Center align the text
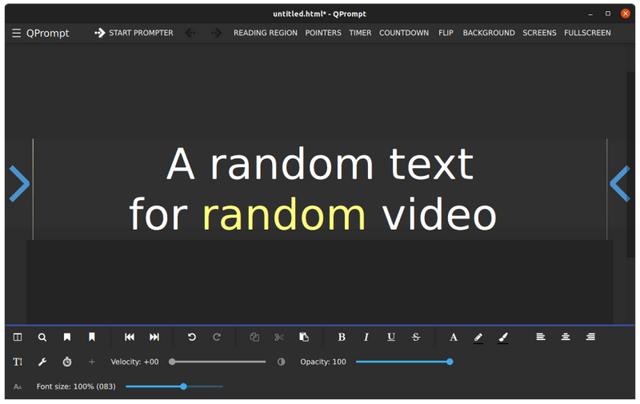 click(x=566, y=337)
